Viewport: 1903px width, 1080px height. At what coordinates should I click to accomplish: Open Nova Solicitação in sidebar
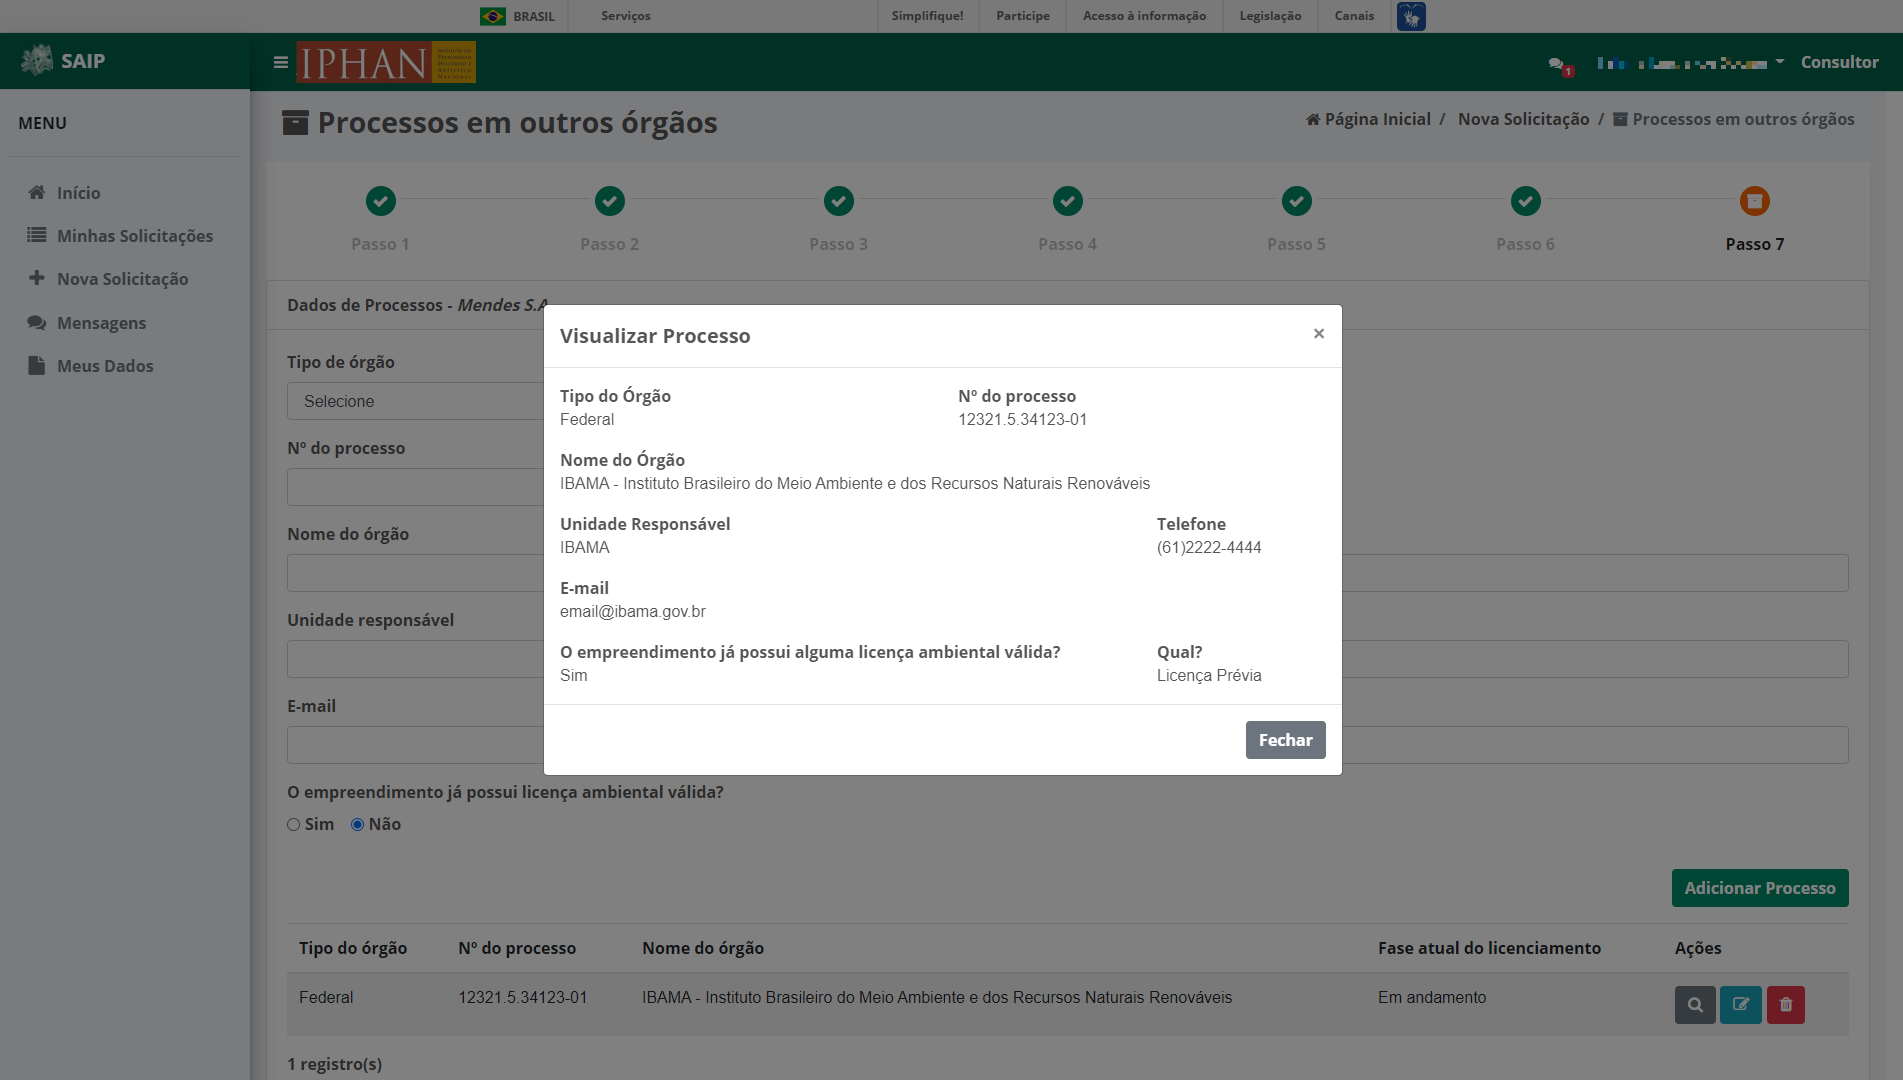[x=122, y=279]
